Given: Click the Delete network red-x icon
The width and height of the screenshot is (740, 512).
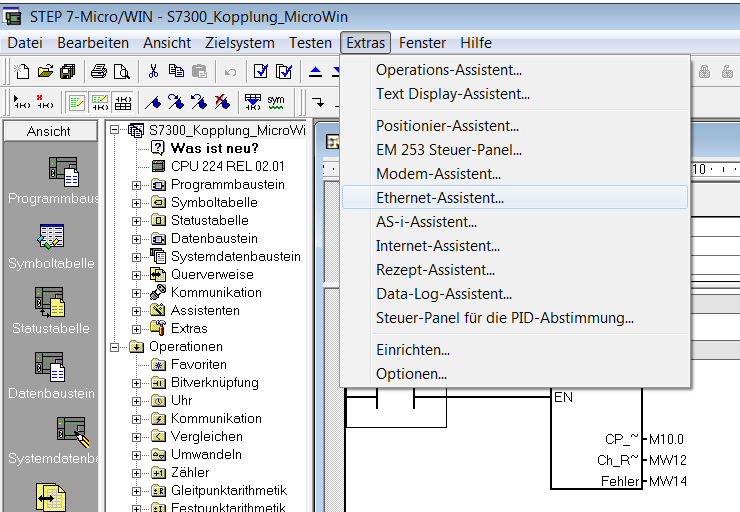Looking at the screenshot, I should [45, 101].
